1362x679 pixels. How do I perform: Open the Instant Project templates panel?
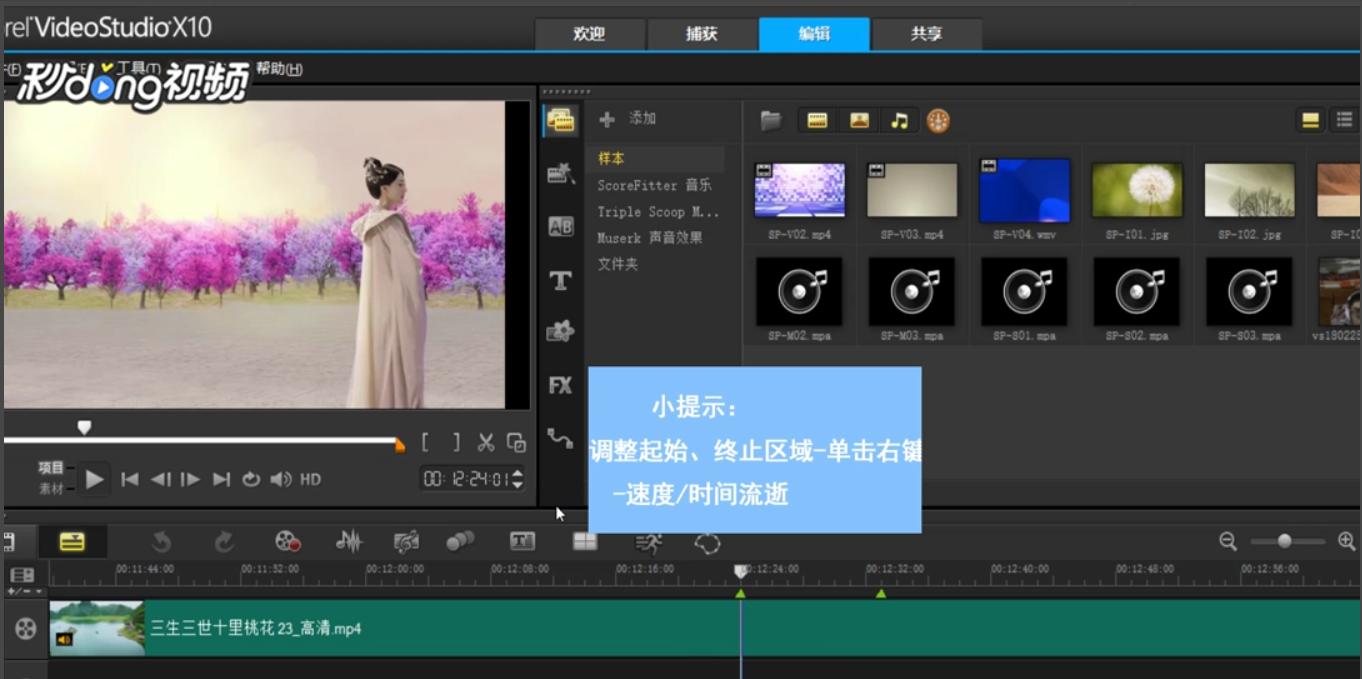click(x=560, y=174)
